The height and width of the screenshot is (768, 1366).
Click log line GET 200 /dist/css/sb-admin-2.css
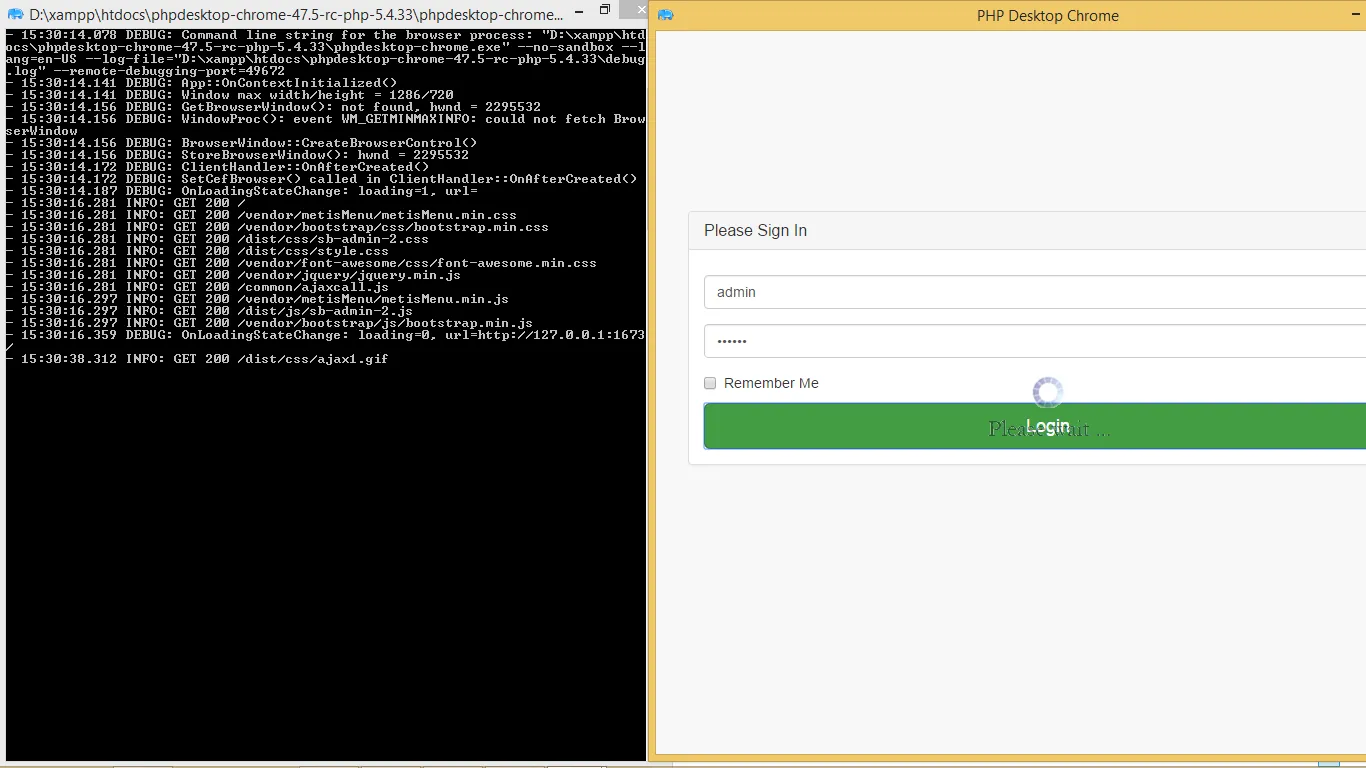(x=217, y=239)
